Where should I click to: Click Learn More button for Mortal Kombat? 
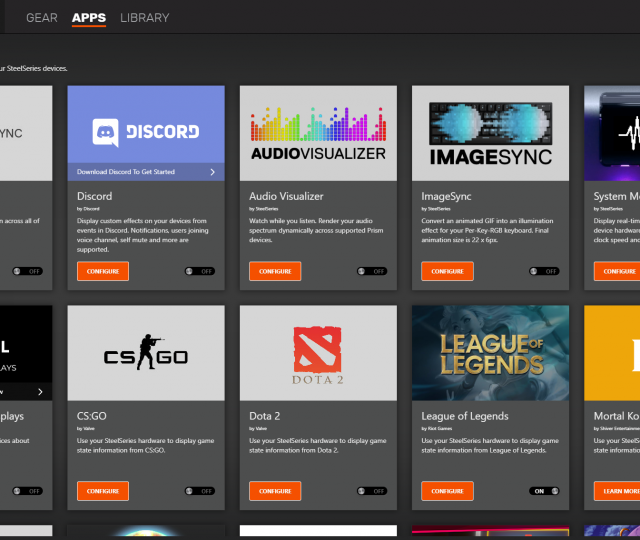click(618, 491)
